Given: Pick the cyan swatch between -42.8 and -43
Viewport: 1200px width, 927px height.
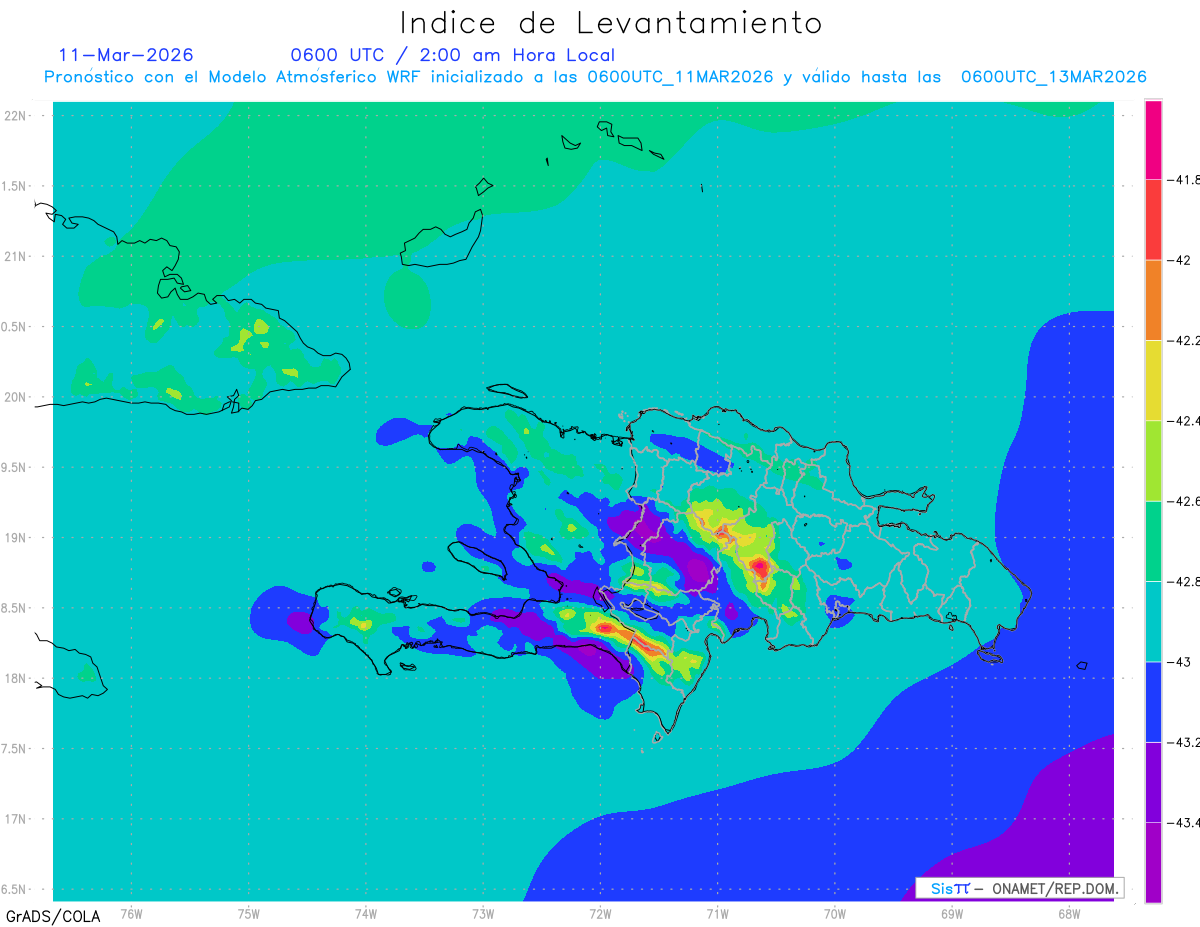Looking at the screenshot, I should 1153,621.
